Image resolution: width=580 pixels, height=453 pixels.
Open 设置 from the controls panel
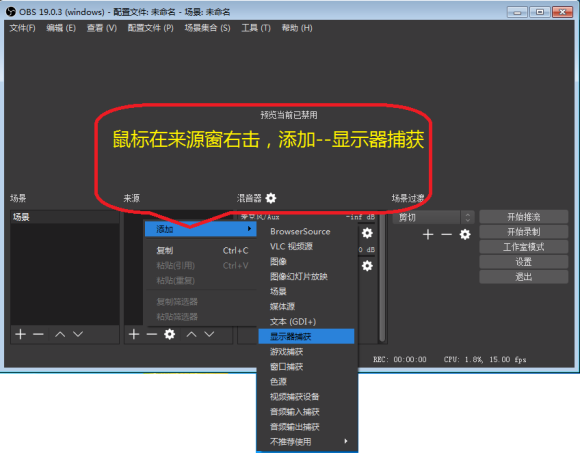click(x=523, y=262)
